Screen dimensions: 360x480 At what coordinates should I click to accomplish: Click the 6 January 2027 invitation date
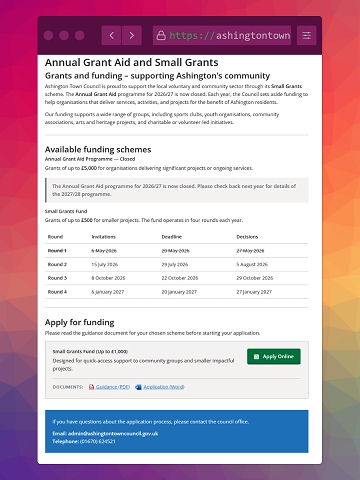click(108, 292)
